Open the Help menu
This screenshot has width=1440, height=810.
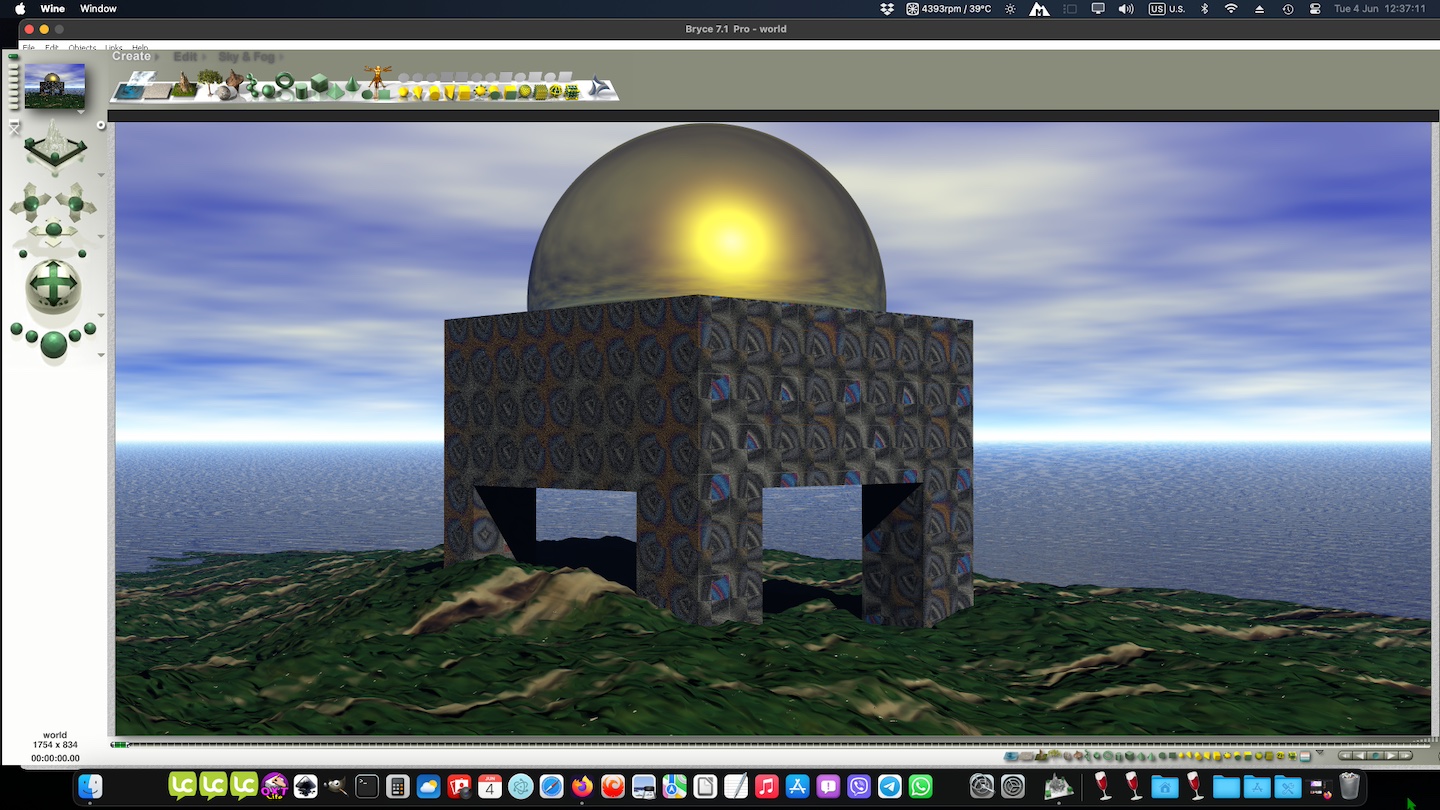[x=140, y=47]
